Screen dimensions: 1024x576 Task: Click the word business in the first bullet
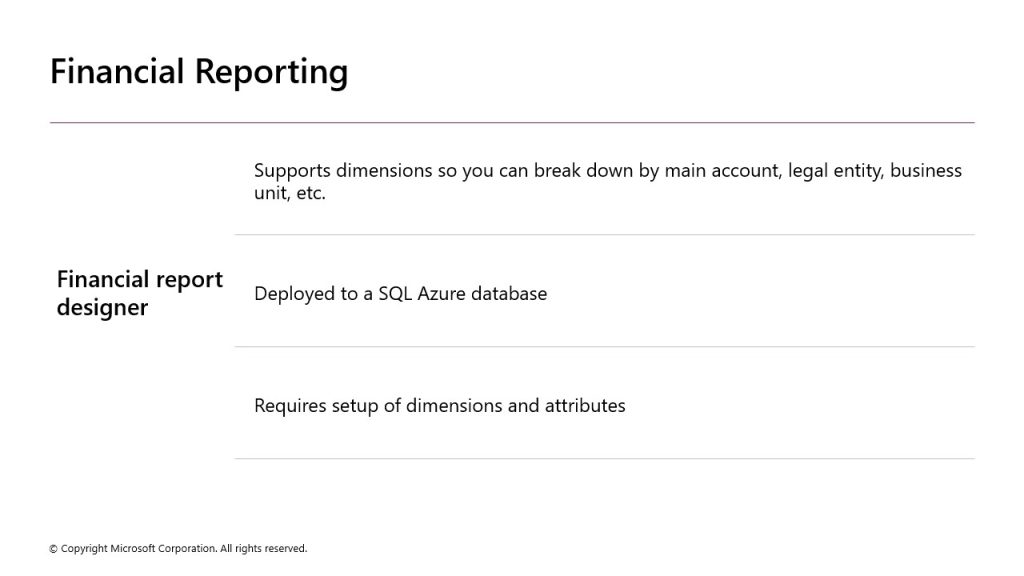click(926, 170)
